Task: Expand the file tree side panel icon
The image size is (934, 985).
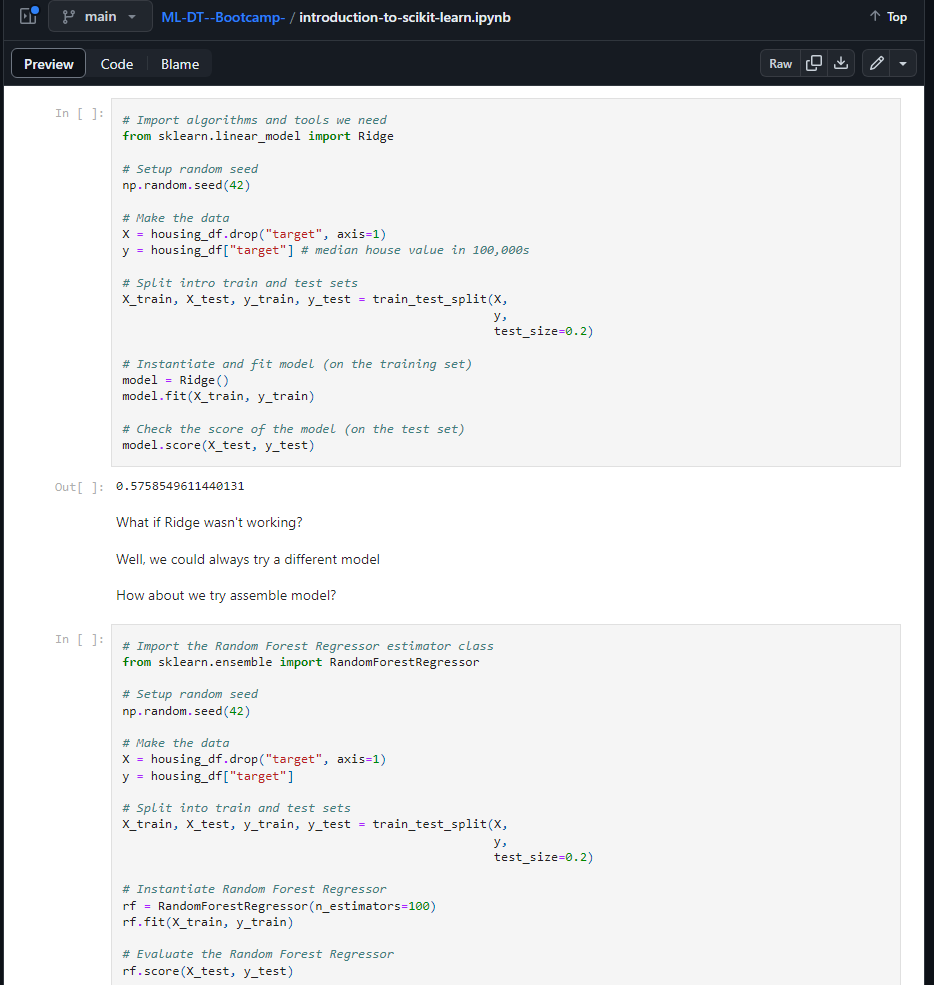Action: pyautogui.click(x=28, y=16)
